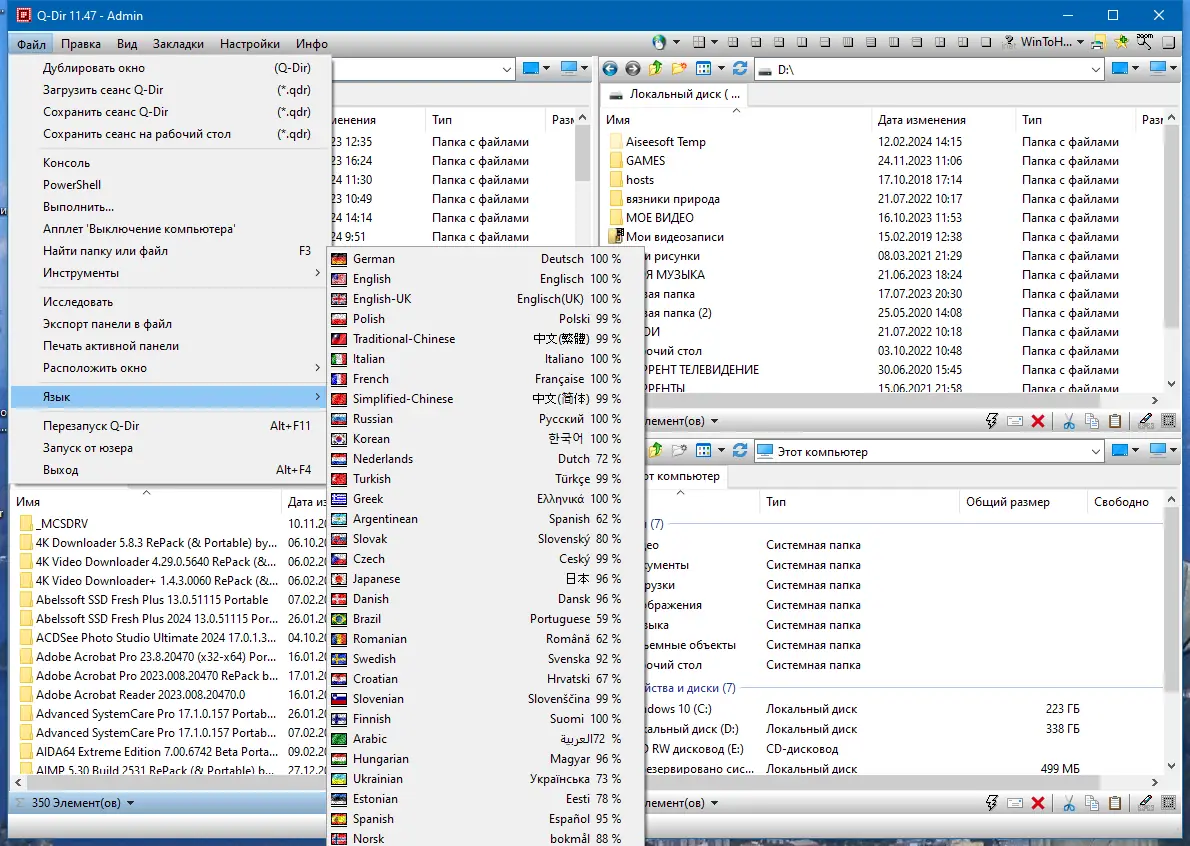The width and height of the screenshot is (1190, 846).
Task: Click red X delete icon in 'Этот компьютер' pane
Action: click(x=1037, y=803)
